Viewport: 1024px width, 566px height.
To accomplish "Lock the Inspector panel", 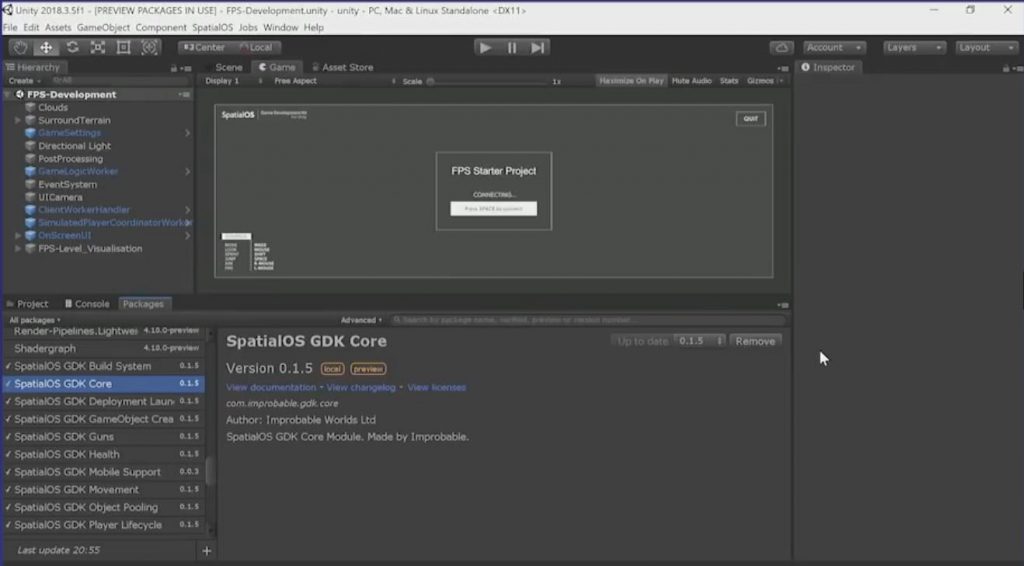I will tap(1006, 68).
